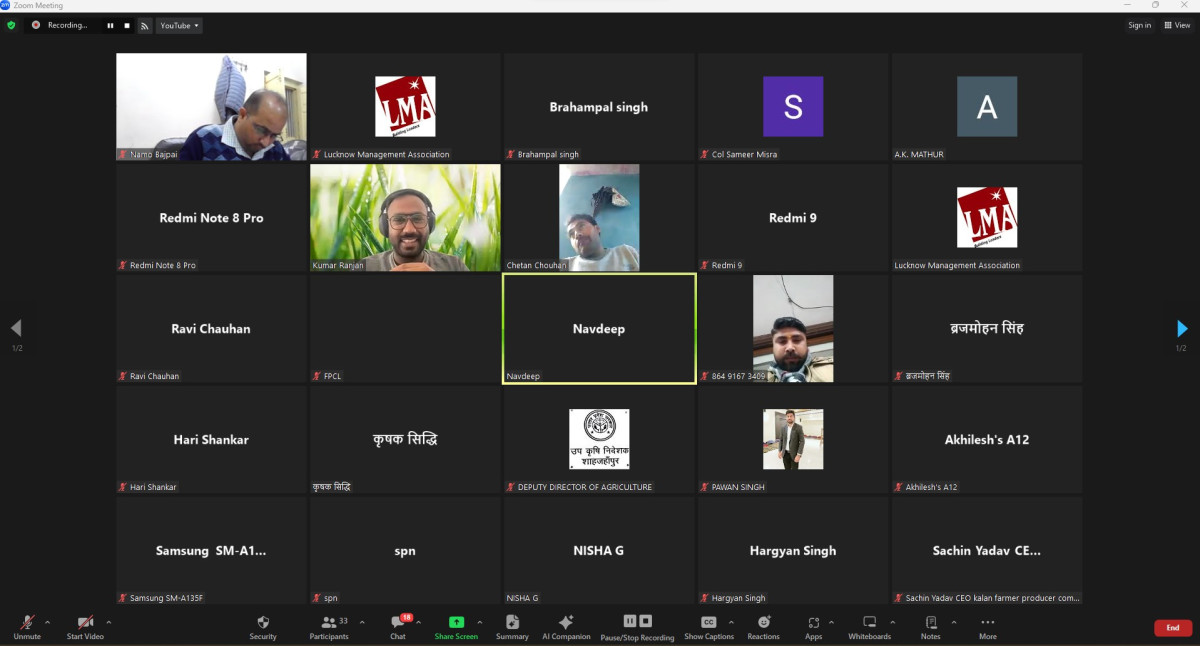
Task: Expand video options next to Start Video
Action: (109, 622)
